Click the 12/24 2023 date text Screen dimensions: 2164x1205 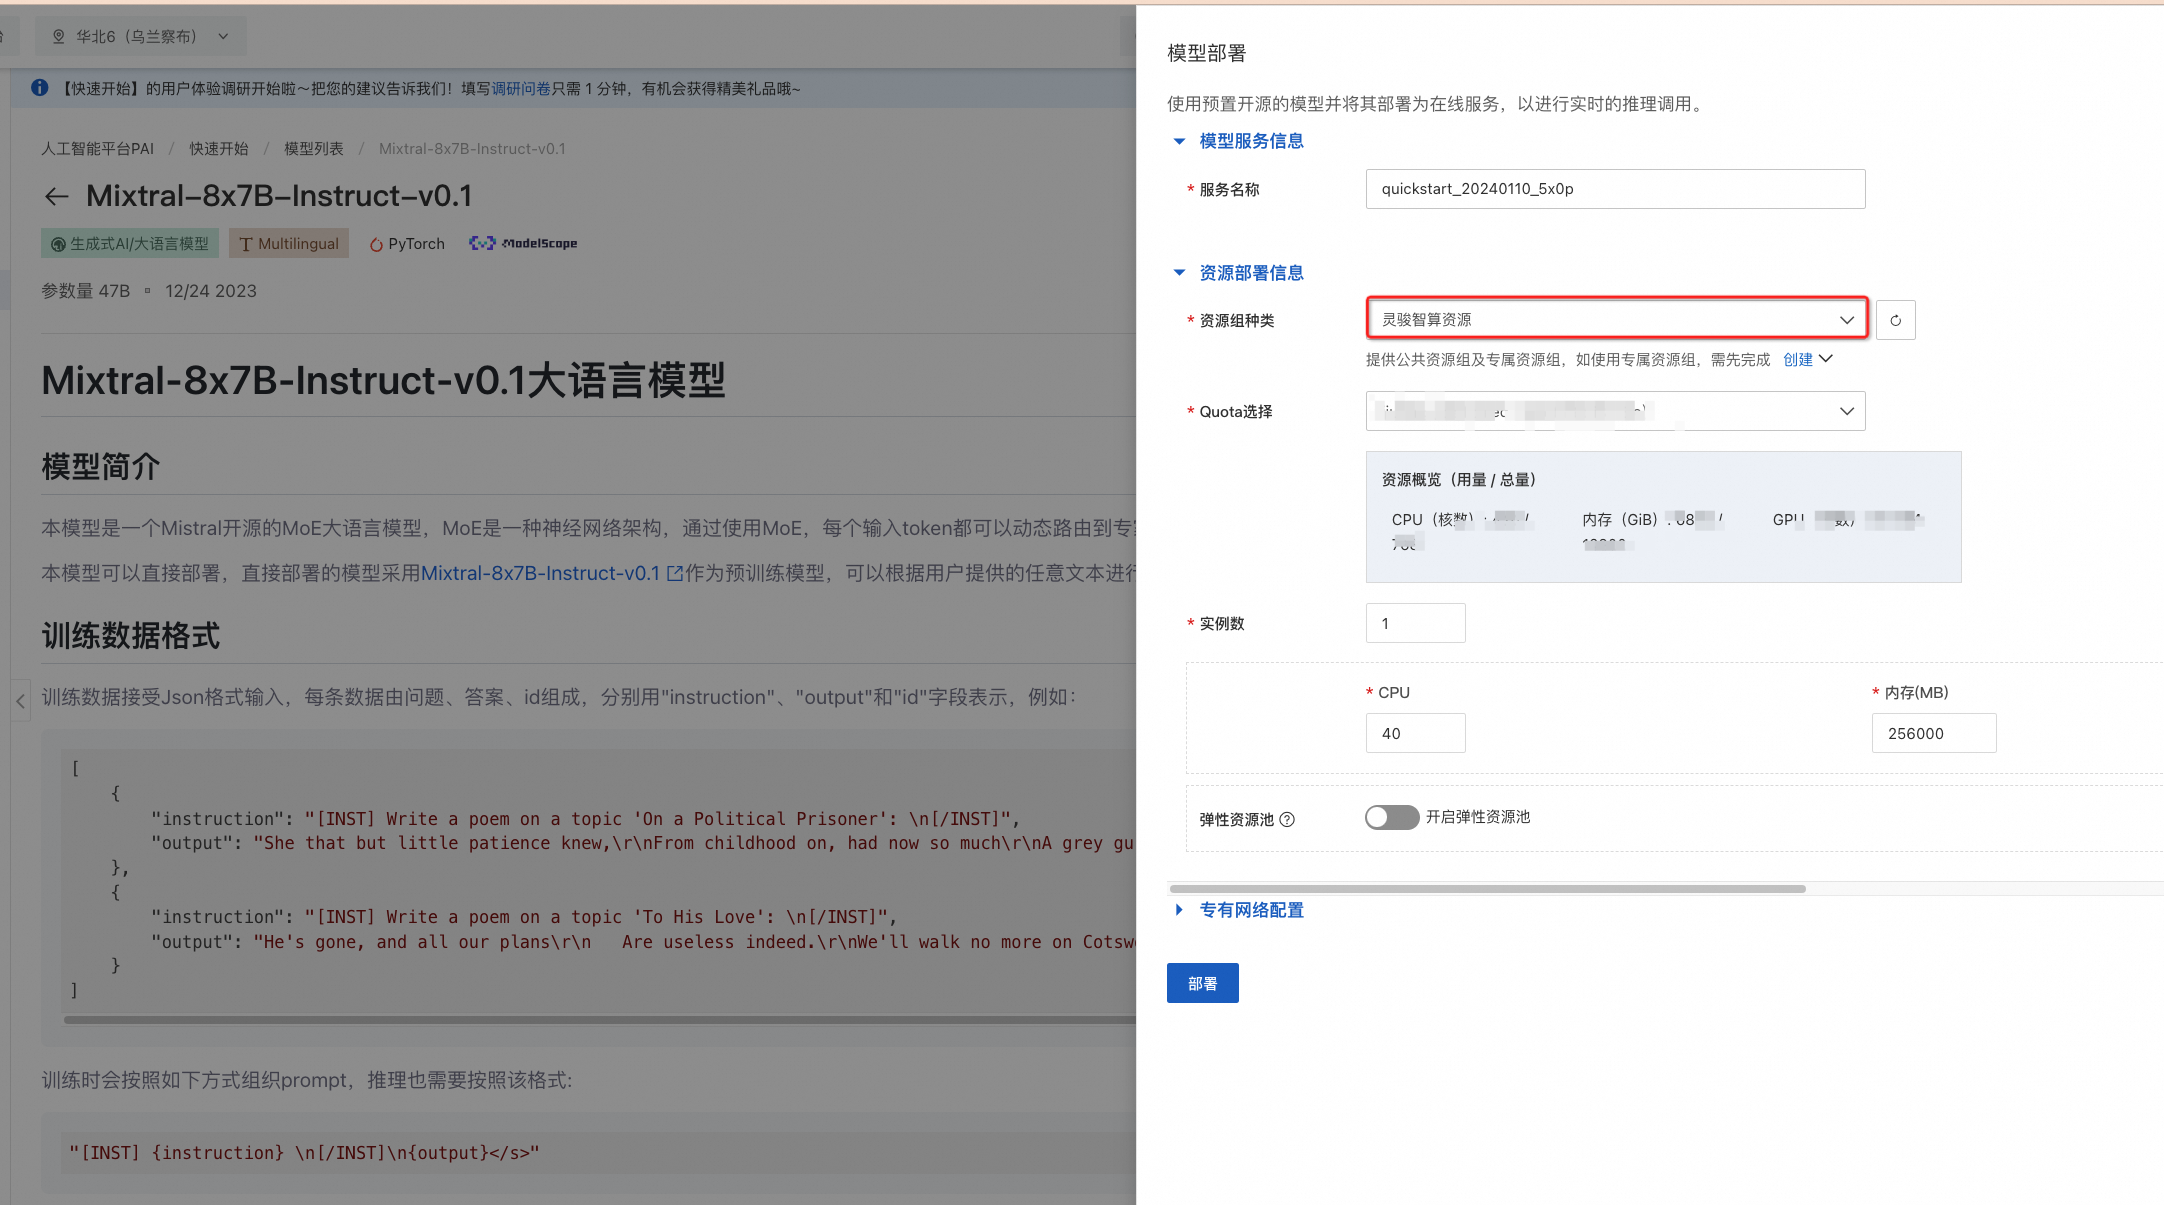pos(211,291)
